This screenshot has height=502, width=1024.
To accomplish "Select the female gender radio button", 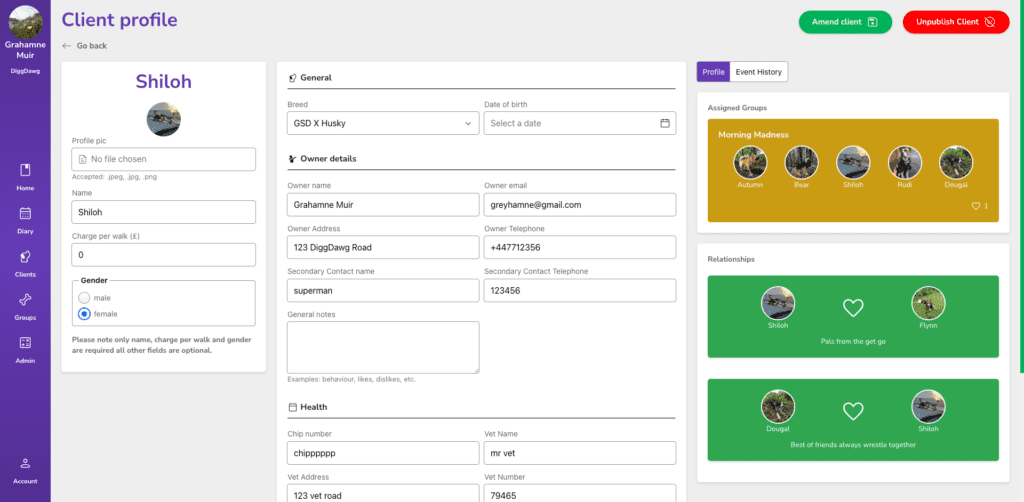I will pyautogui.click(x=85, y=314).
